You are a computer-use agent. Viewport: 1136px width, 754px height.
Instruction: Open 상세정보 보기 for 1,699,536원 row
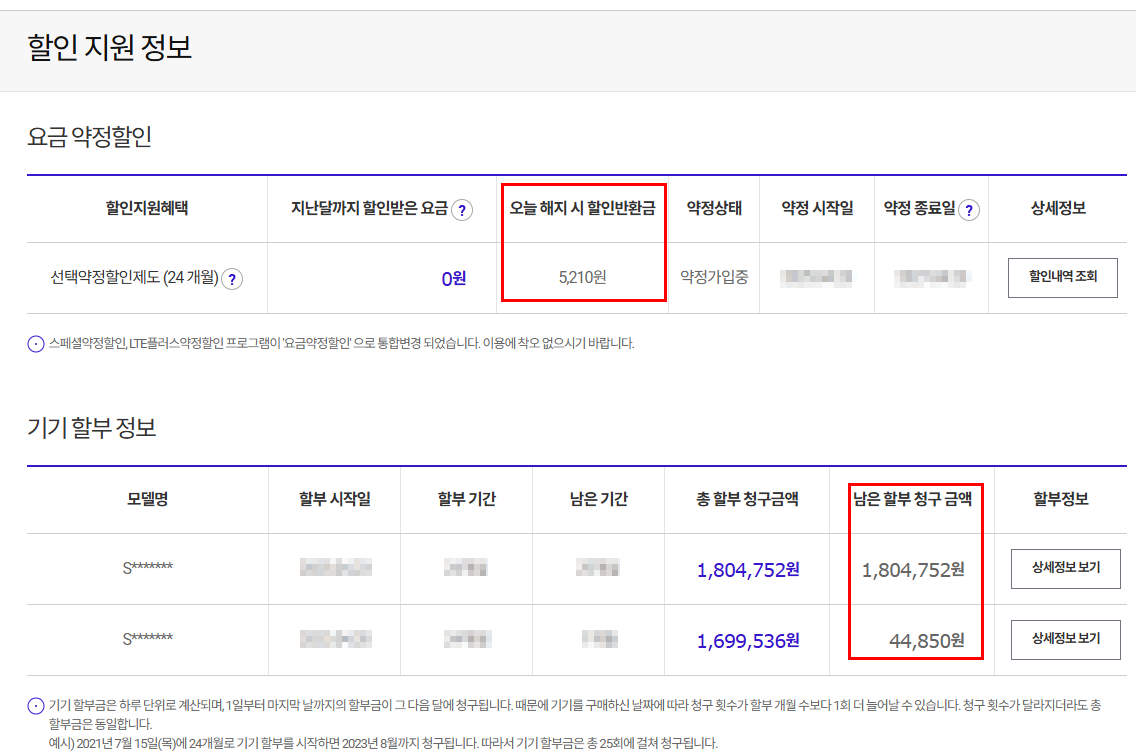coord(1065,640)
